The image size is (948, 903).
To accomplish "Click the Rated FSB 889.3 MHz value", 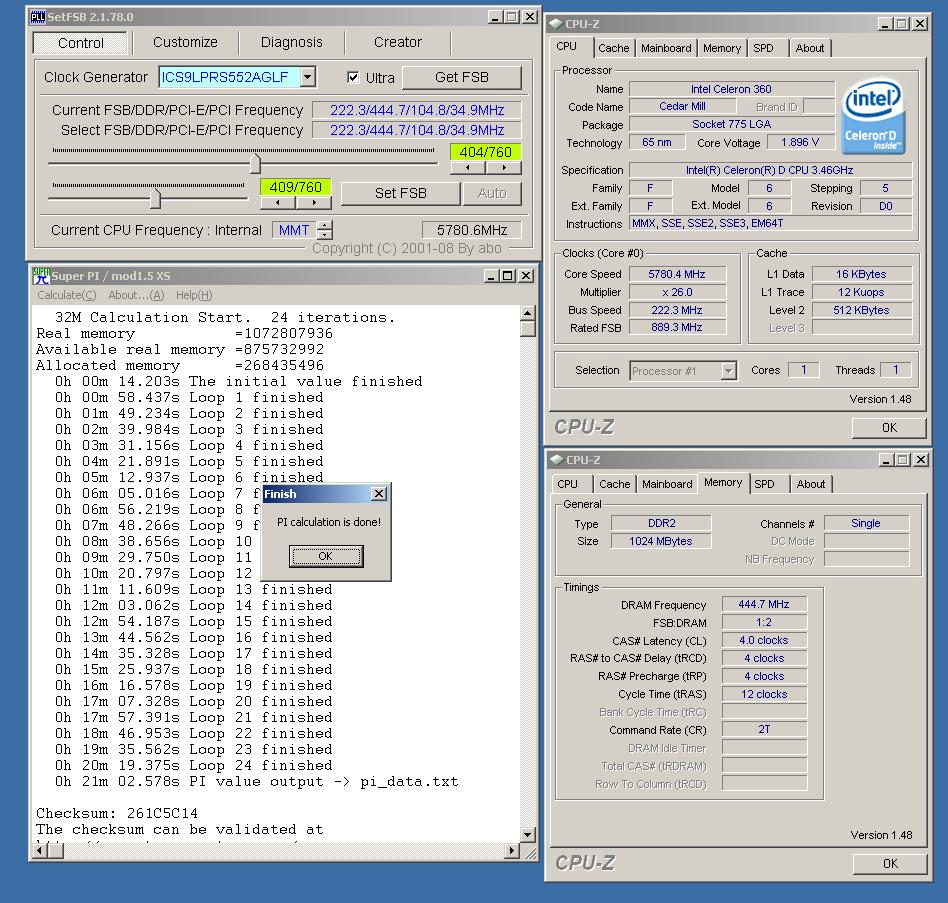I will 677,327.
